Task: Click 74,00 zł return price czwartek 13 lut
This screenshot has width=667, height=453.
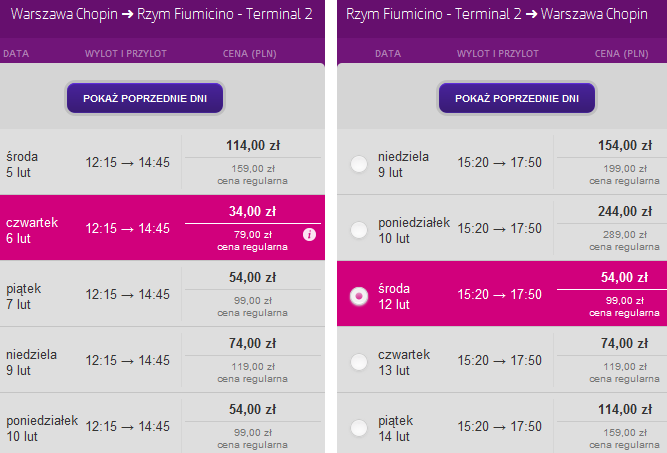Action: (x=625, y=343)
